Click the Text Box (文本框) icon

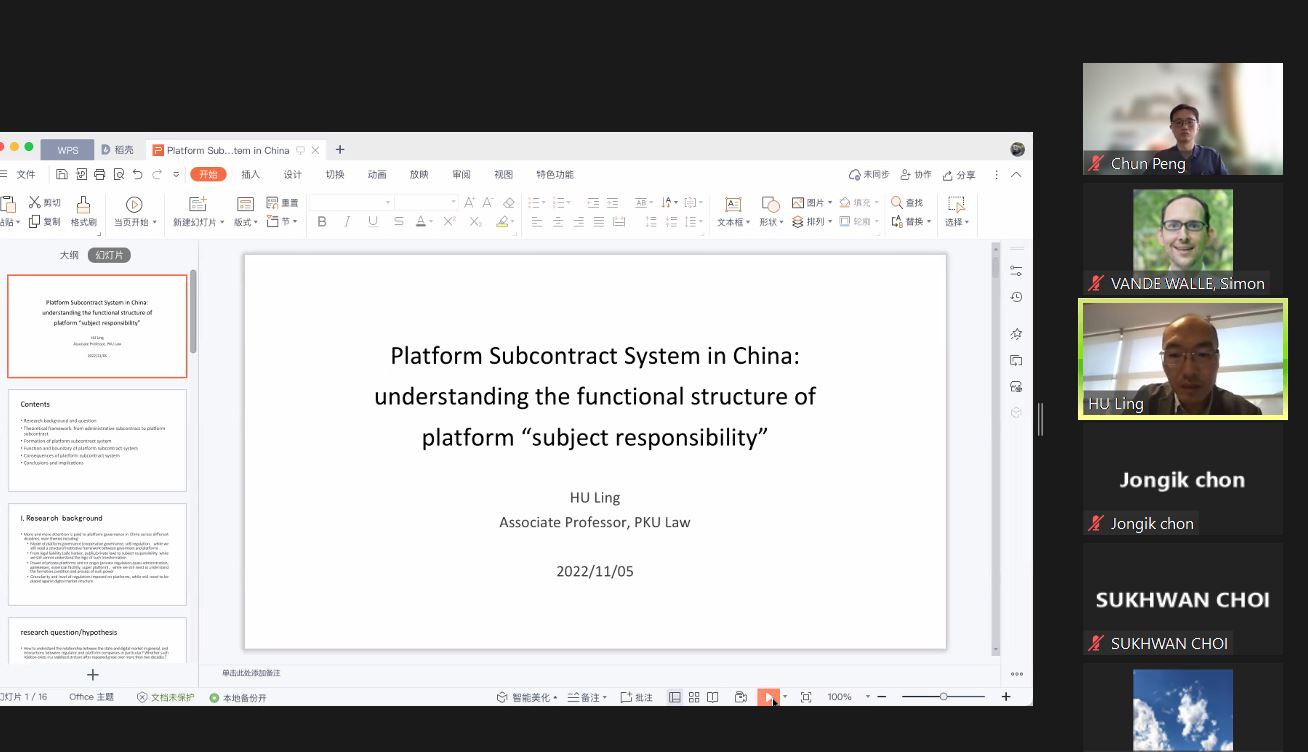[732, 204]
